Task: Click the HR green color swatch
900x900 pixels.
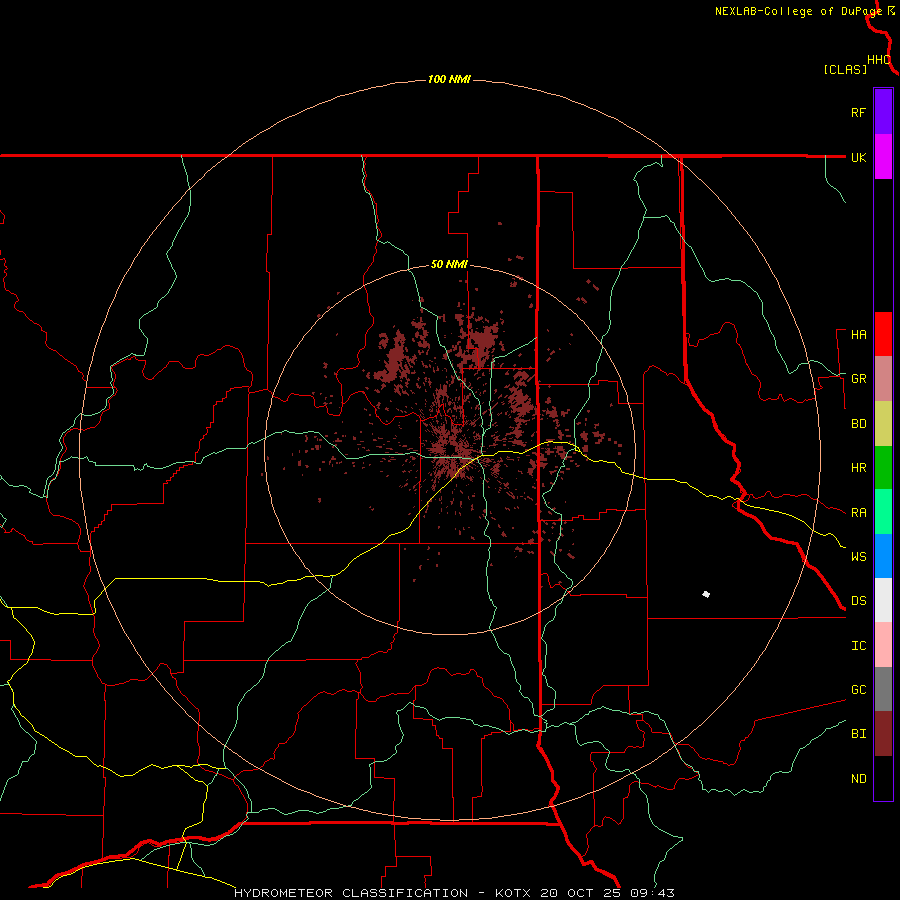Action: tap(883, 468)
